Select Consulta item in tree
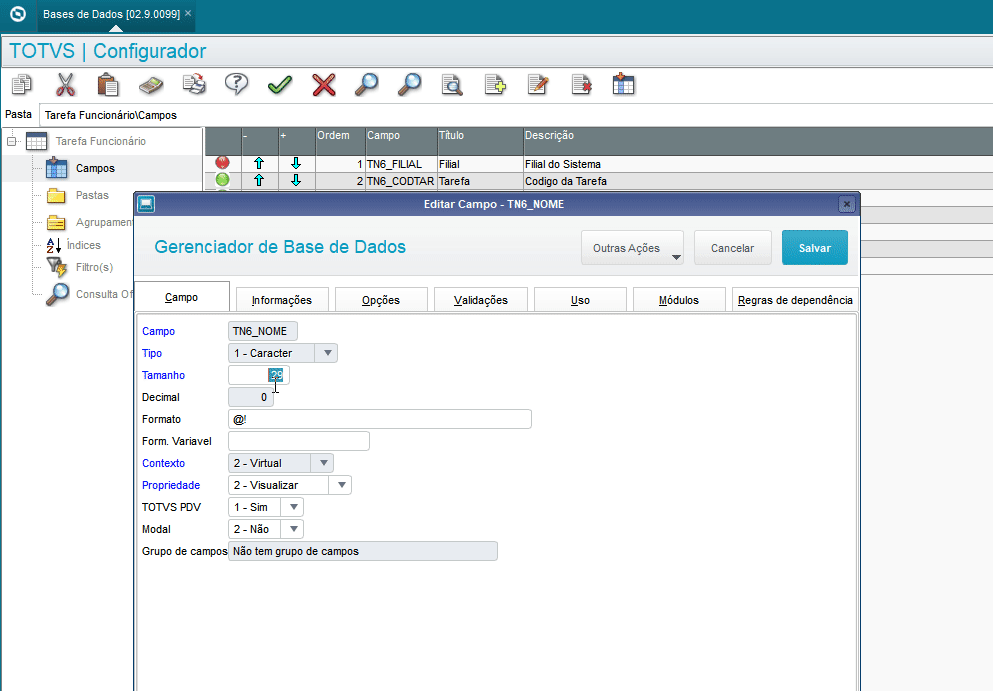Viewport: 993px width, 691px height. coord(104,294)
